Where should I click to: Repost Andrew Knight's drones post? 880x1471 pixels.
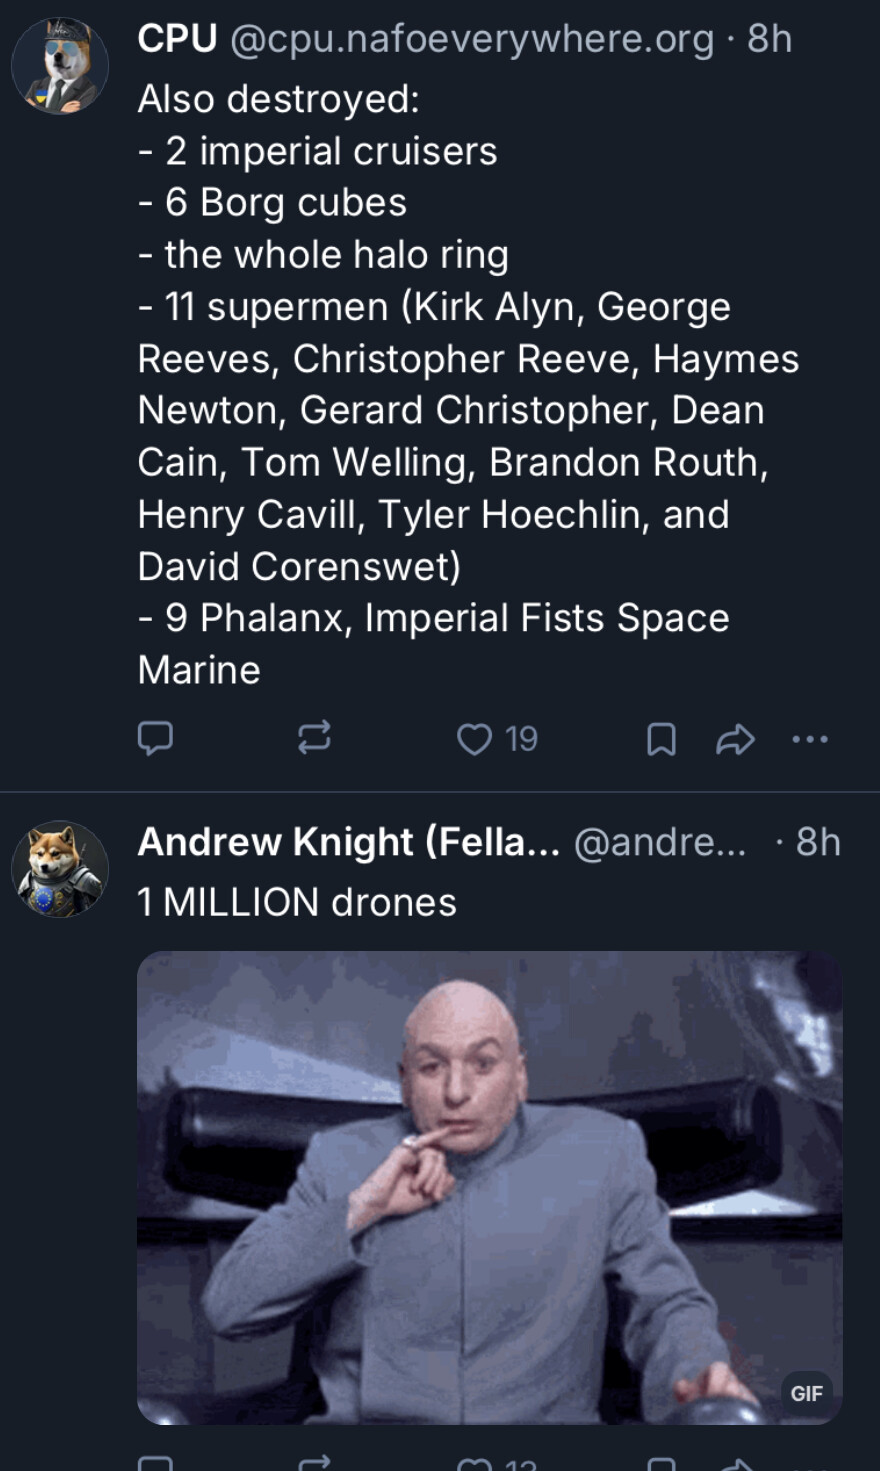(x=314, y=1464)
